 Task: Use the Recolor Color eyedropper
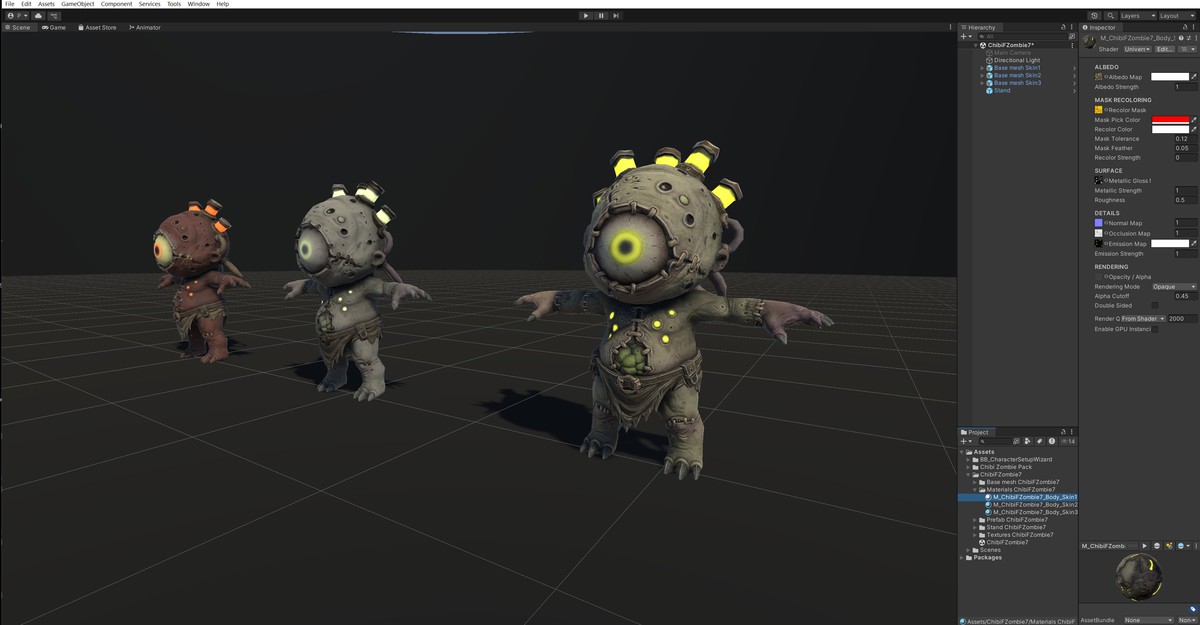[x=1193, y=129]
